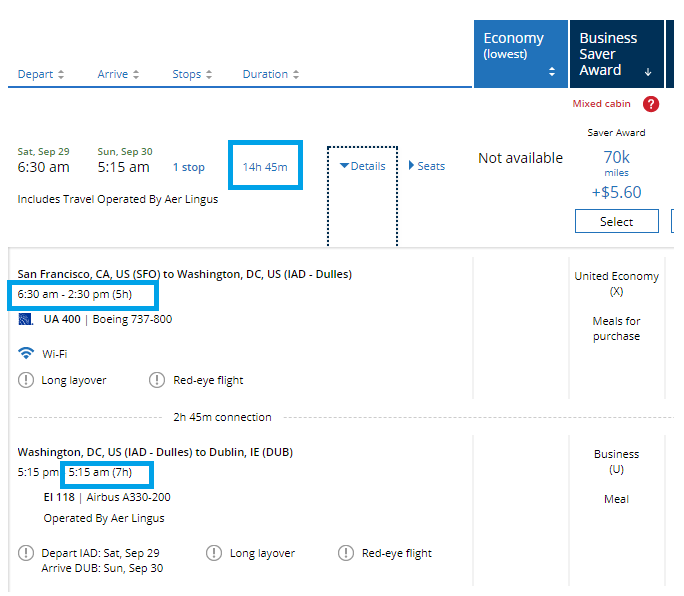684x596 pixels.
Task: Click the Dublin segment Red-eye flight warning icon
Action: click(346, 553)
